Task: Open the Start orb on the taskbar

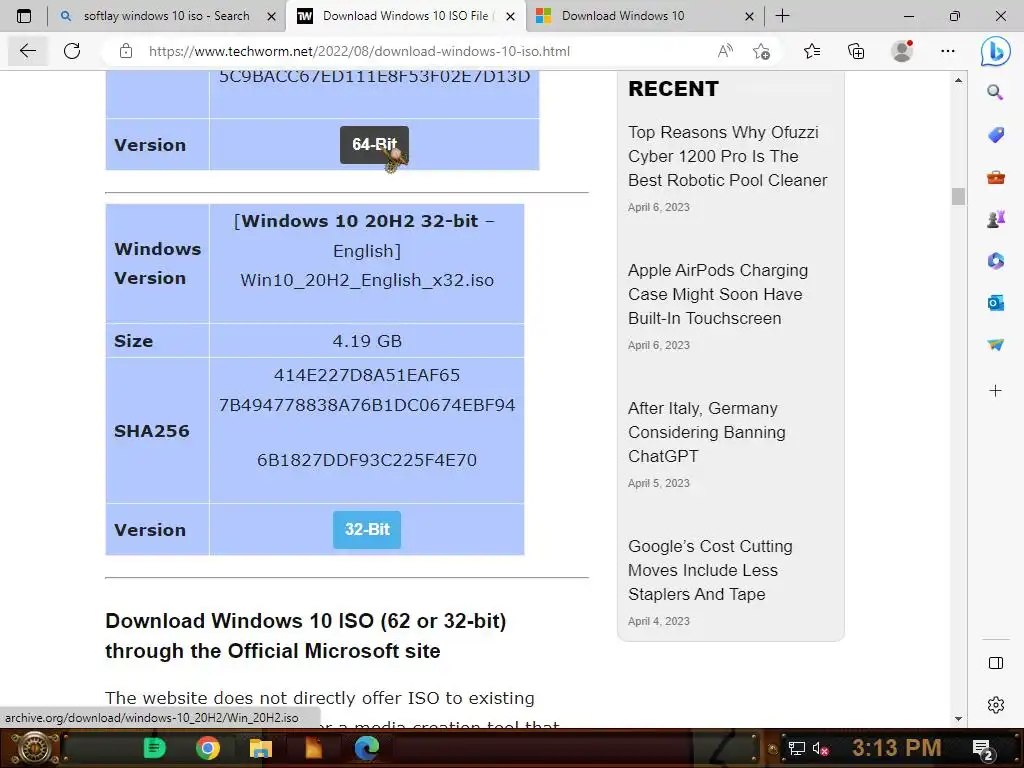Action: click(x=33, y=748)
